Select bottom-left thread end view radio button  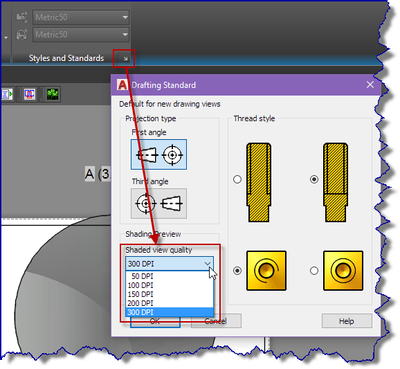pos(237,271)
